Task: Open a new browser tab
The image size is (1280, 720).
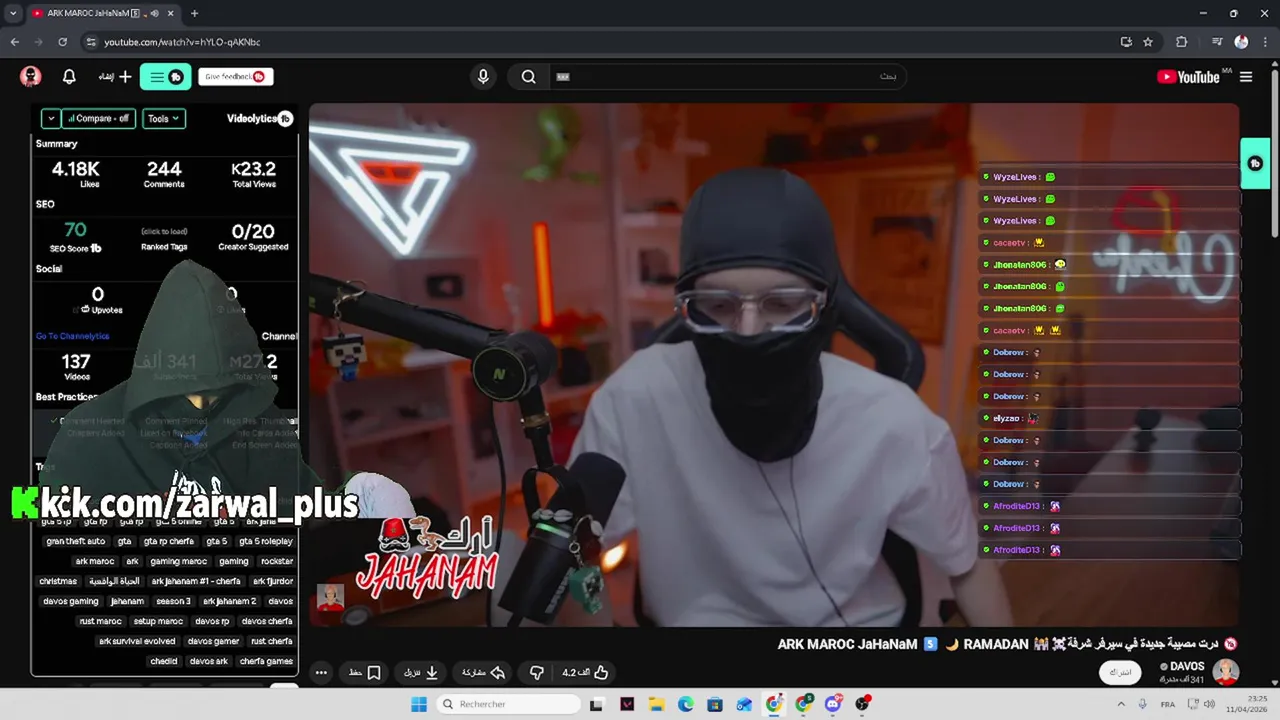Action: [194, 13]
